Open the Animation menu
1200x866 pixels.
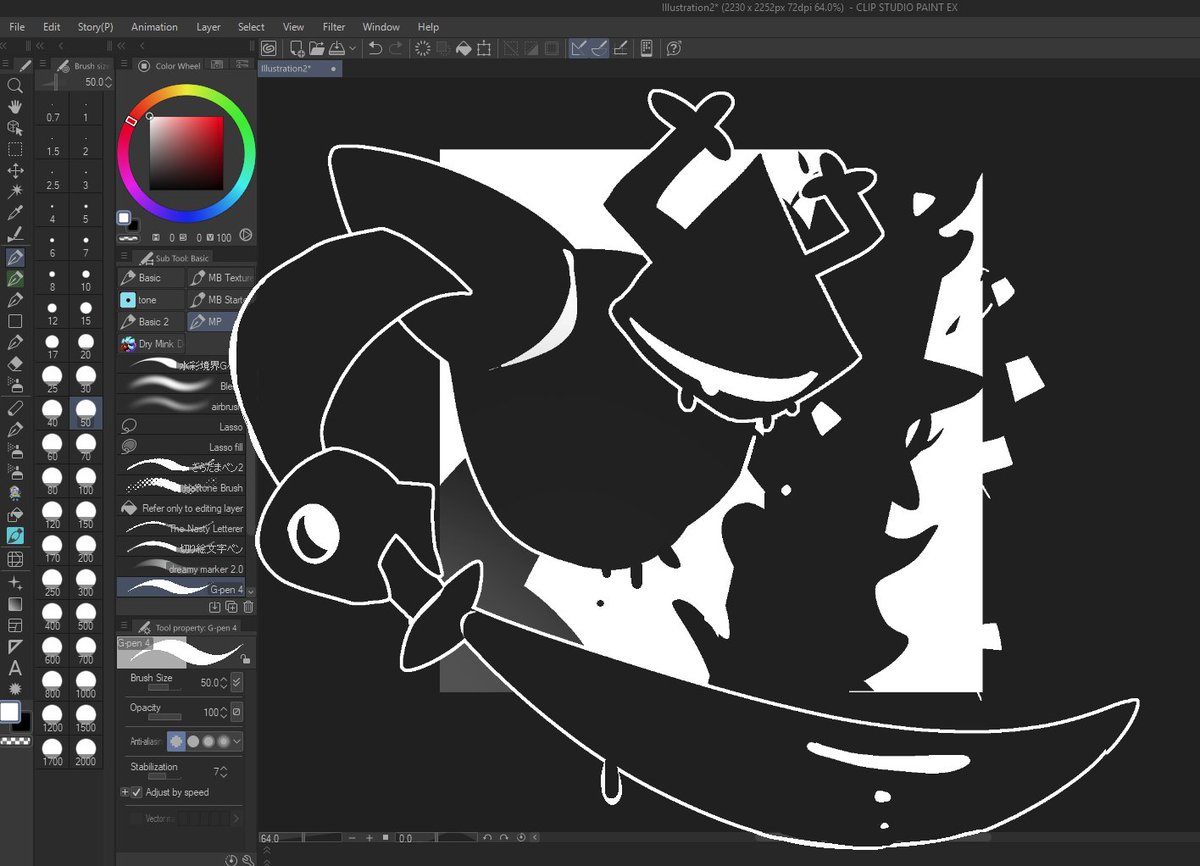click(154, 27)
